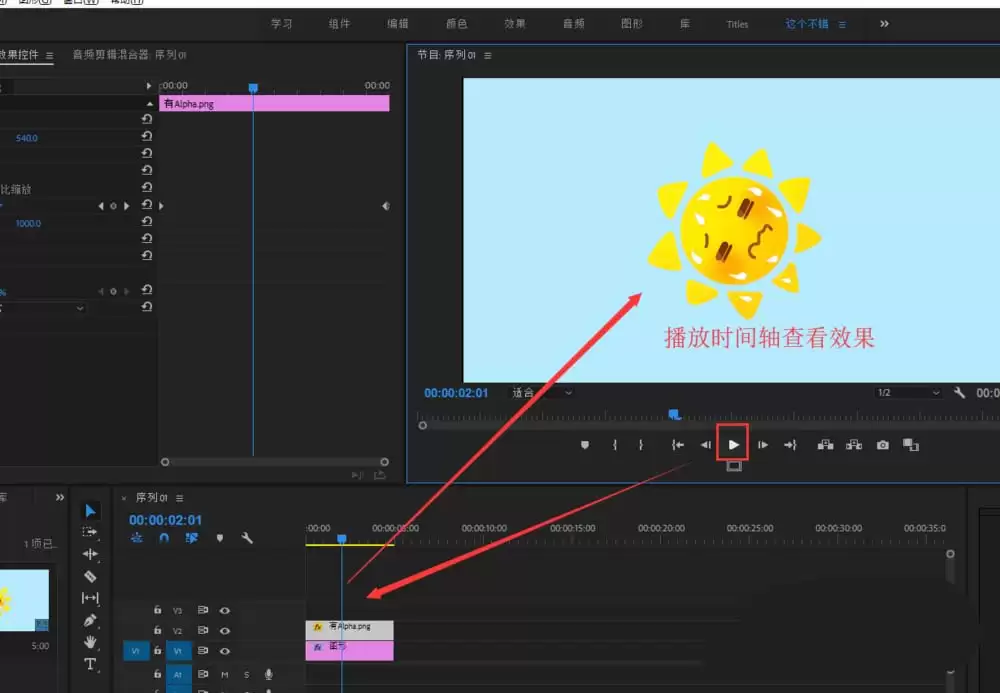This screenshot has width=1000, height=693.
Task: Switch to the Hand tool
Action: tap(91, 642)
